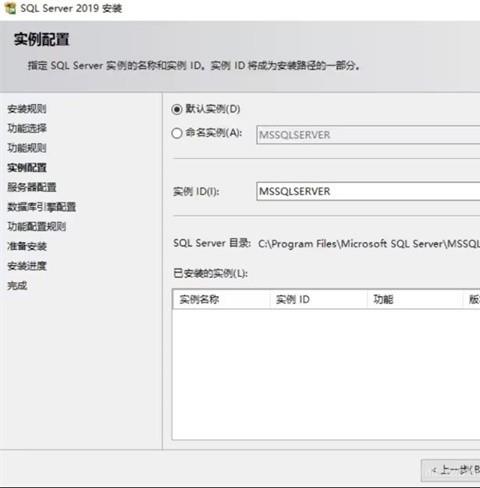Click the 功能 column header
This screenshot has width=480, height=488.
point(416,299)
